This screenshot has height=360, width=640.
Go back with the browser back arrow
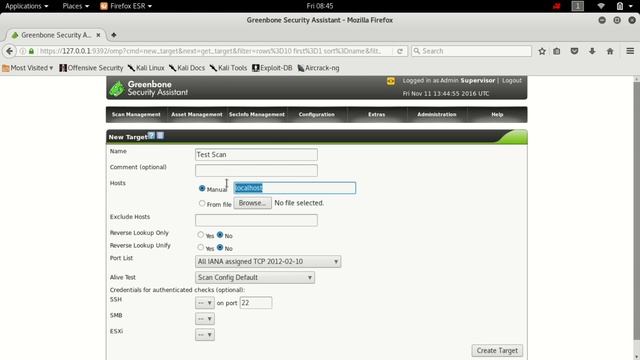[9, 51]
